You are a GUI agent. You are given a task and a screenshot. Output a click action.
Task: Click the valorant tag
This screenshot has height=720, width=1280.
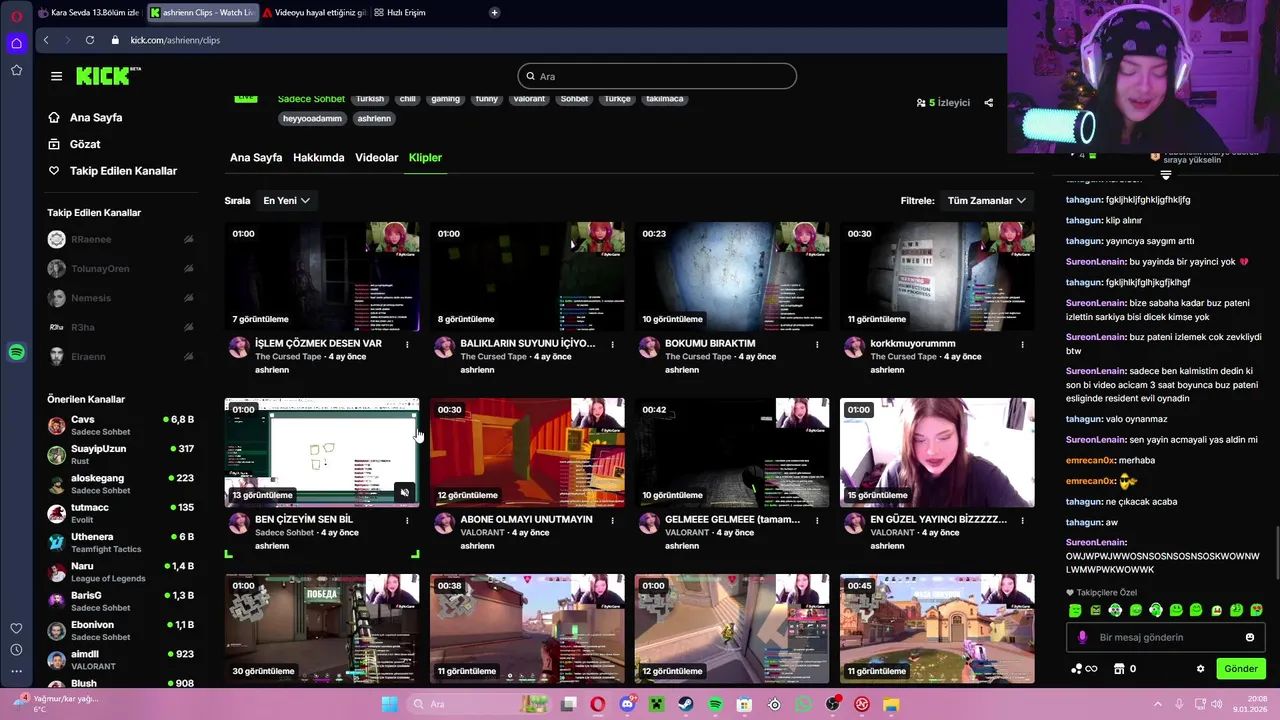(x=529, y=99)
